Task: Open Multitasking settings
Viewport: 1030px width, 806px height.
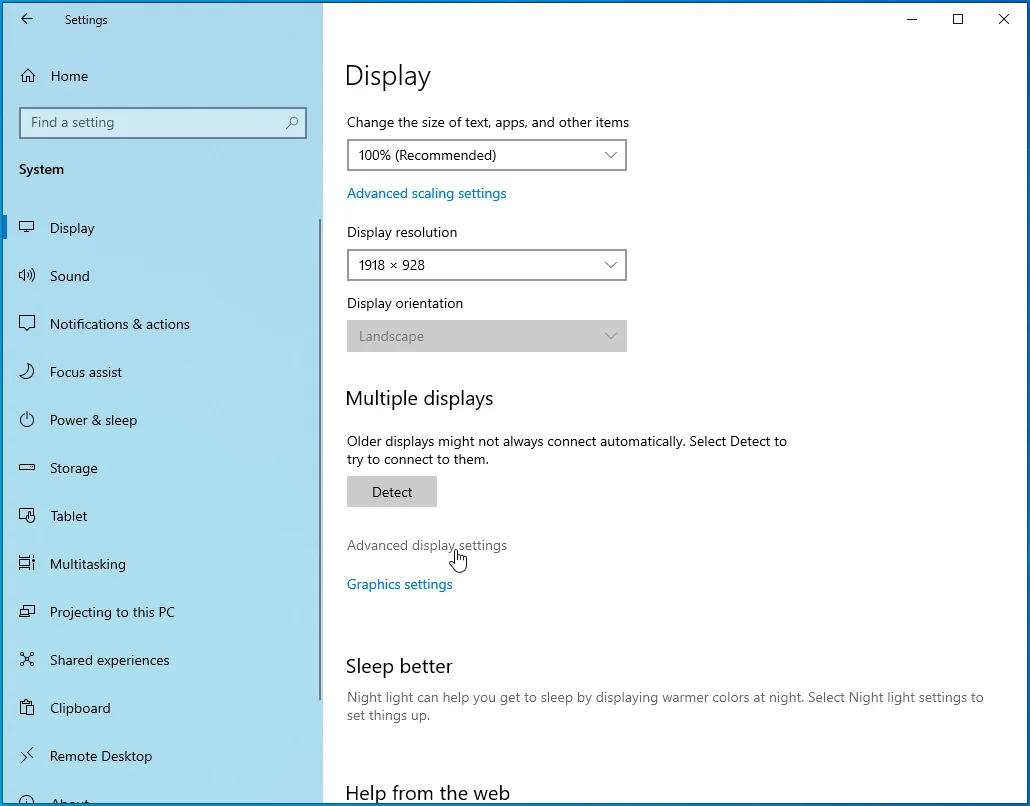Action: pyautogui.click(x=162, y=564)
